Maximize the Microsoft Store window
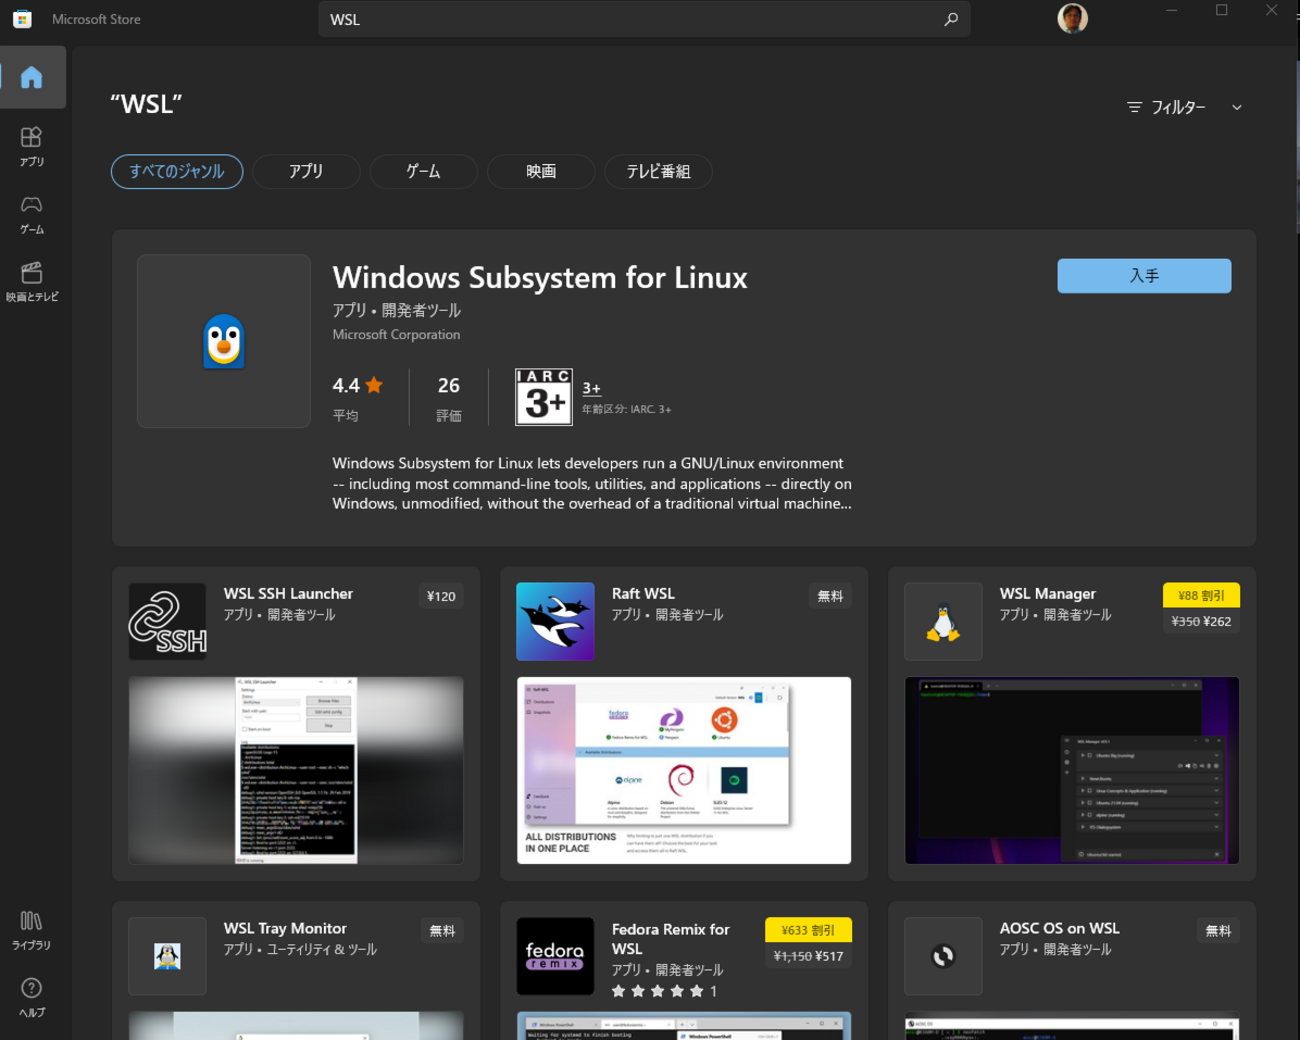1300x1040 pixels. (x=1221, y=11)
